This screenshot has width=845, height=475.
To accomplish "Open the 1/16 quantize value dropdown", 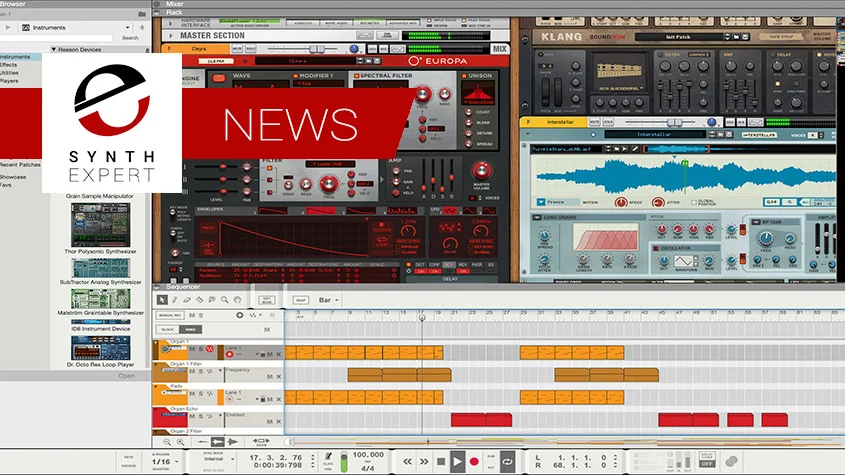I will [164, 462].
